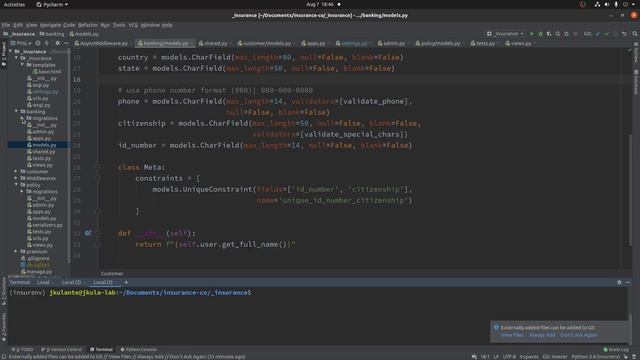Commit changes with the green checkmark icon
The image size is (640, 360).
coord(607,34)
